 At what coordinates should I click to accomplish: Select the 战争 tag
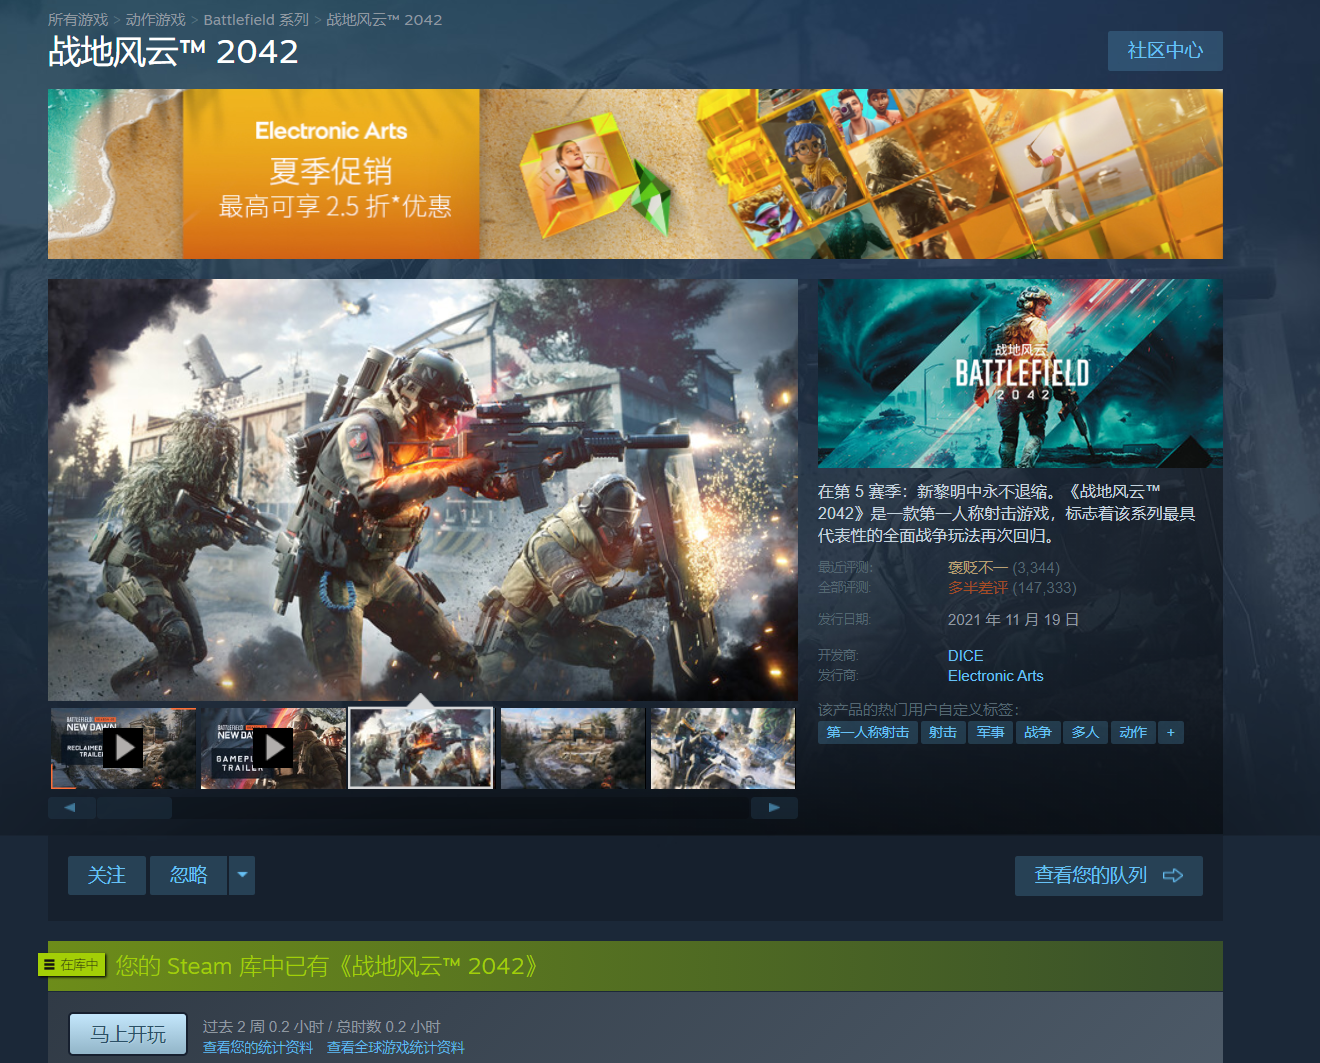1038,733
